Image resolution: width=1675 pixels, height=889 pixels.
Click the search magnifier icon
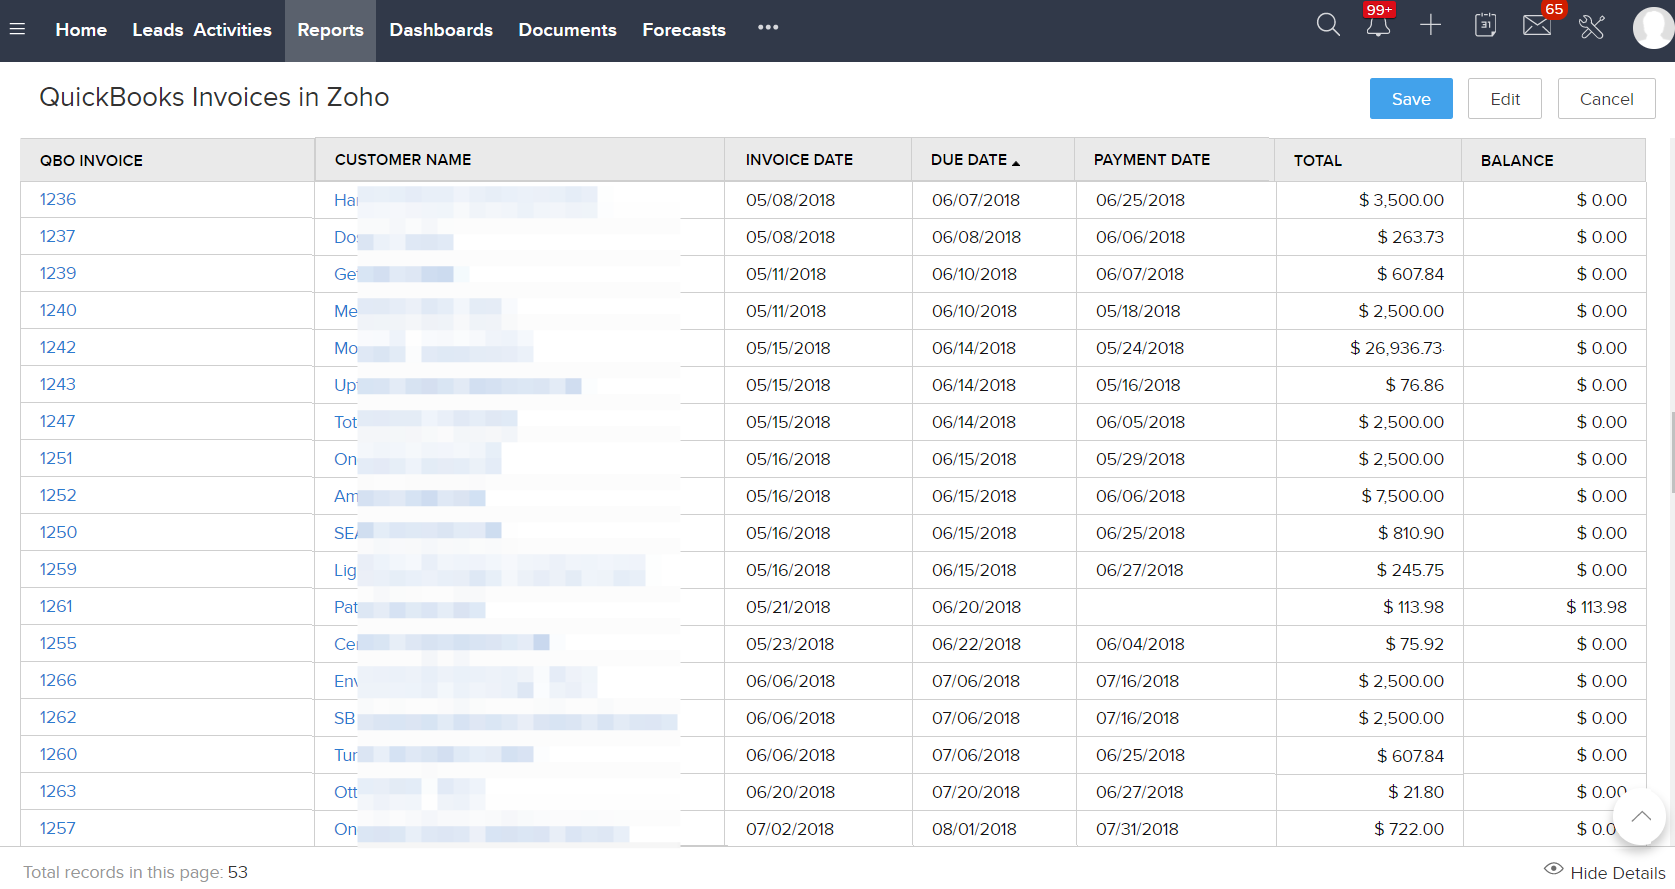[x=1328, y=25]
